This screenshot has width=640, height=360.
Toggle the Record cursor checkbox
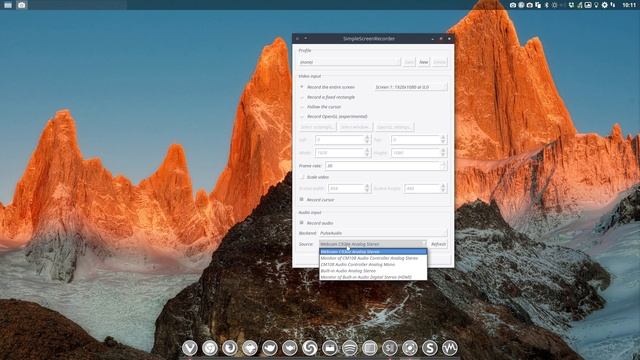tap(317, 200)
